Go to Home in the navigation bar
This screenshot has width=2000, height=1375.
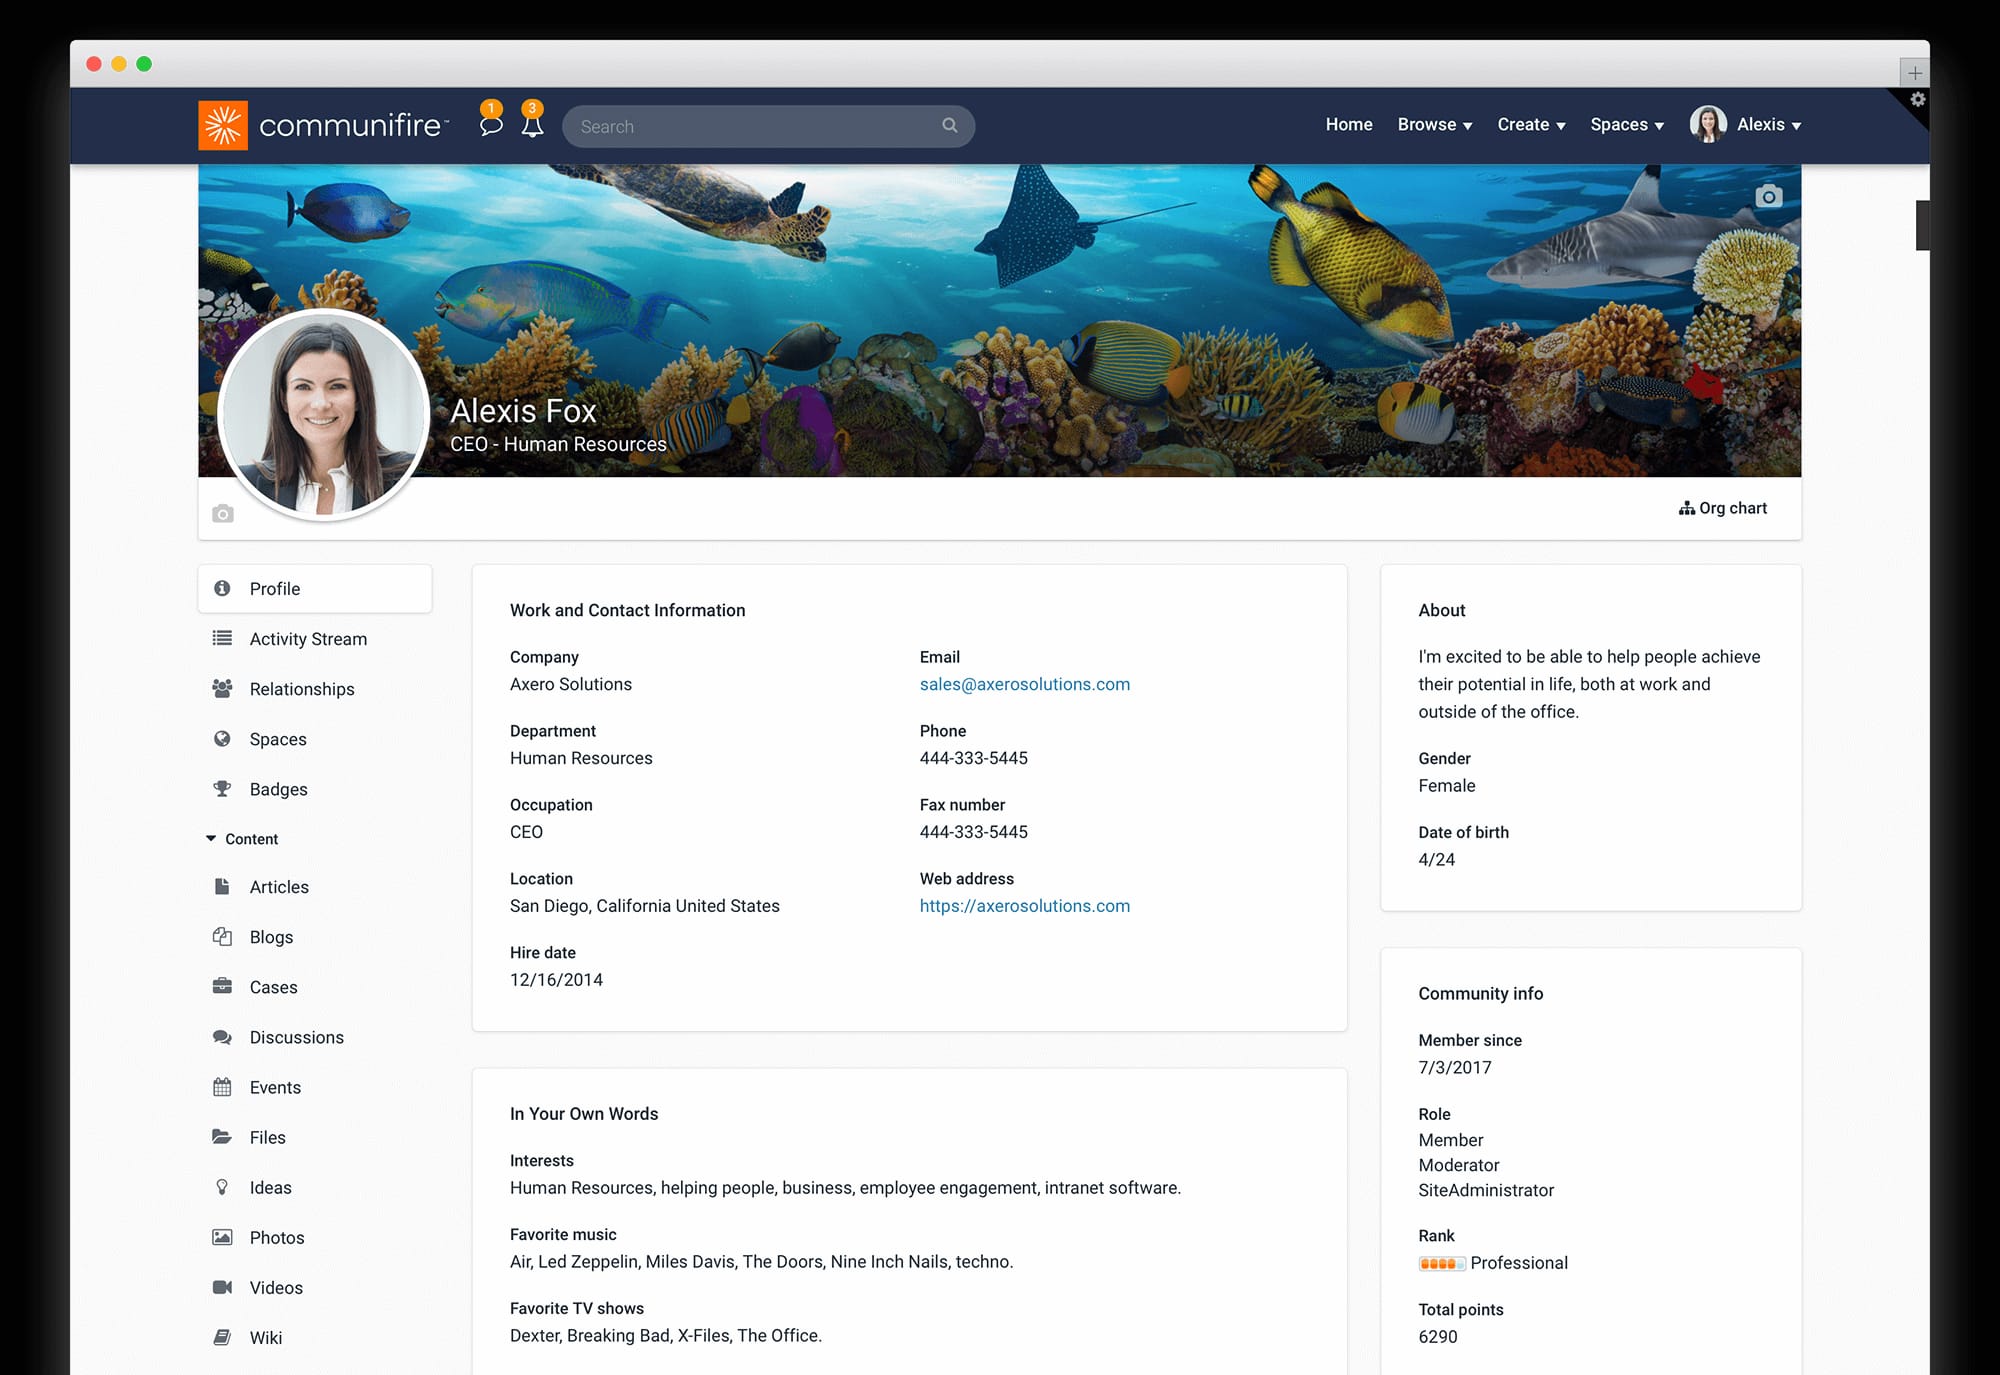pos(1348,124)
